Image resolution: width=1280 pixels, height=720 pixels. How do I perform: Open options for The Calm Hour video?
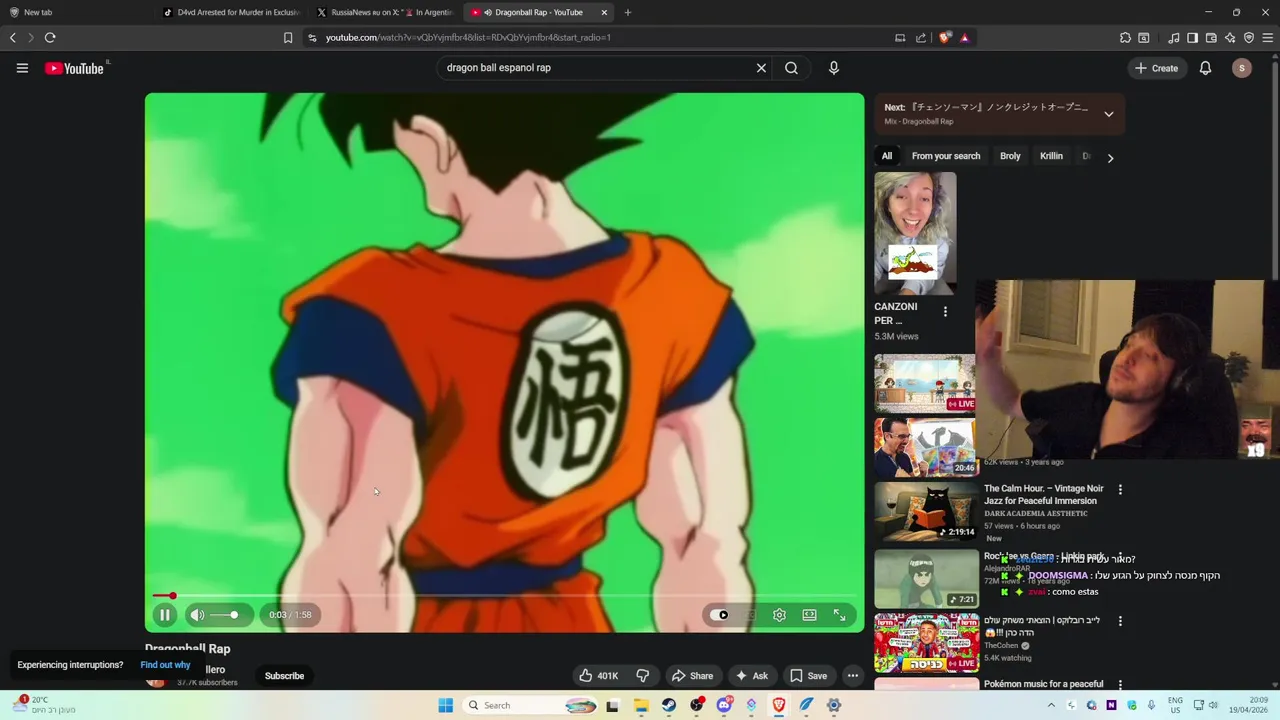pos(1120,490)
